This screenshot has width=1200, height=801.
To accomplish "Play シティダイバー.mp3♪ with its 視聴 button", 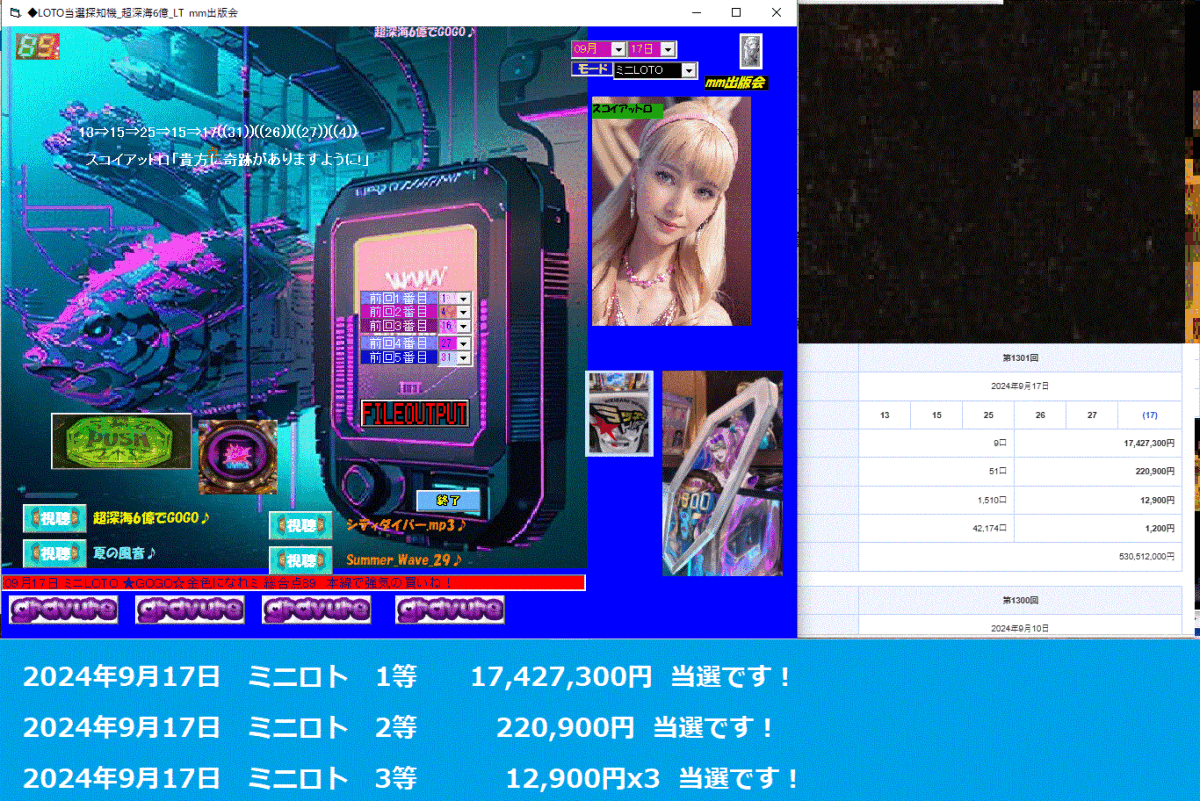I will click(x=301, y=525).
